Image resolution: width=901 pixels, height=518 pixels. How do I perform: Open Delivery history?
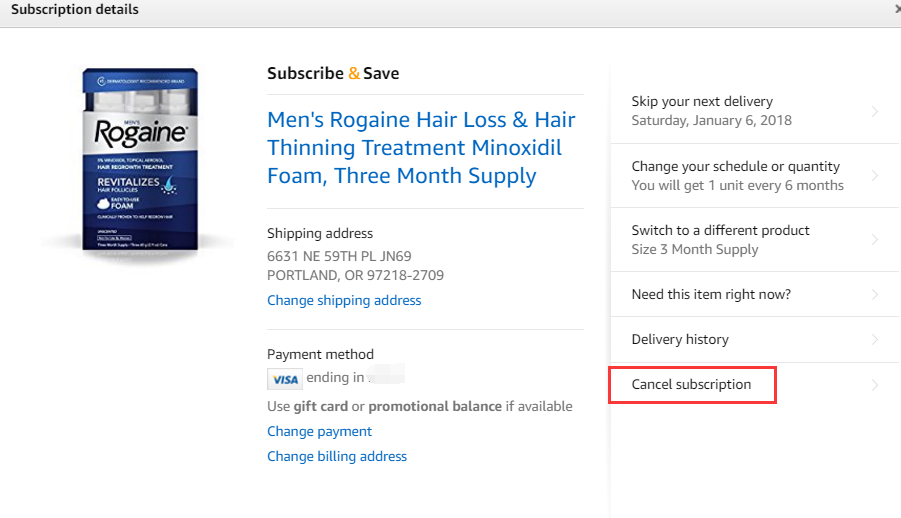point(755,339)
